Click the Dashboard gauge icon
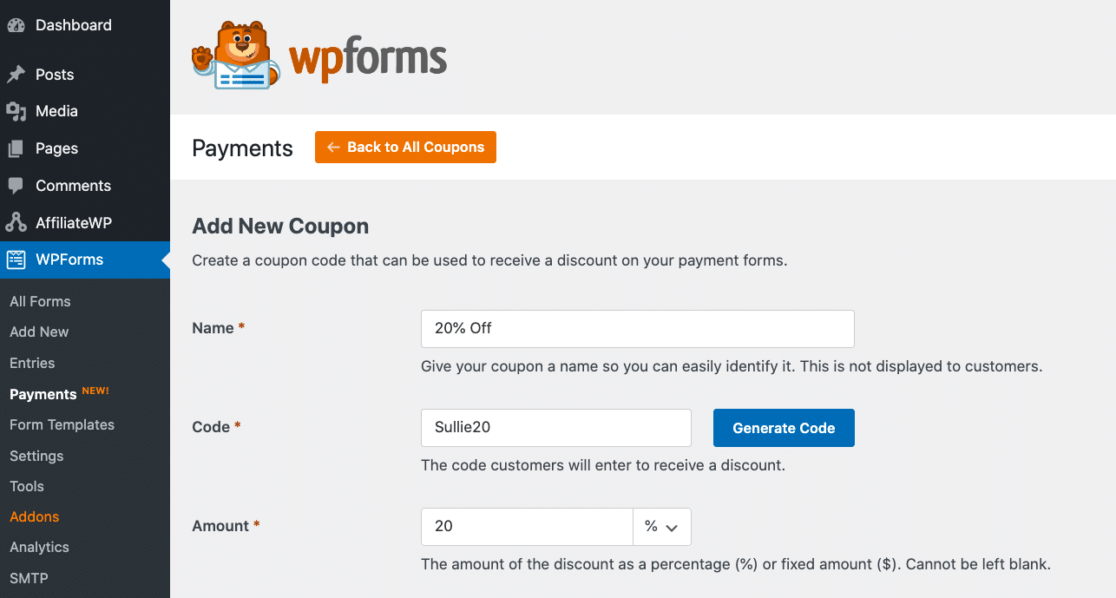This screenshot has height=598, width=1116. coord(16,25)
